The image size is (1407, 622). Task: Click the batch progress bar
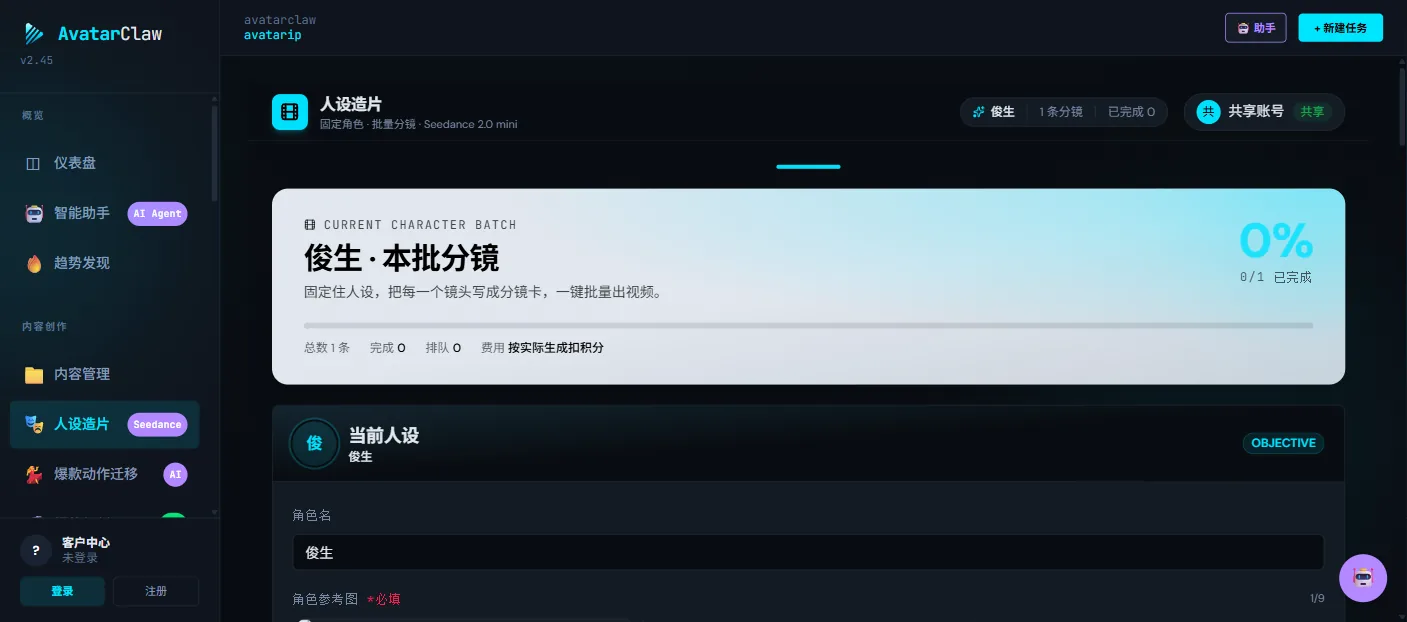(x=808, y=325)
